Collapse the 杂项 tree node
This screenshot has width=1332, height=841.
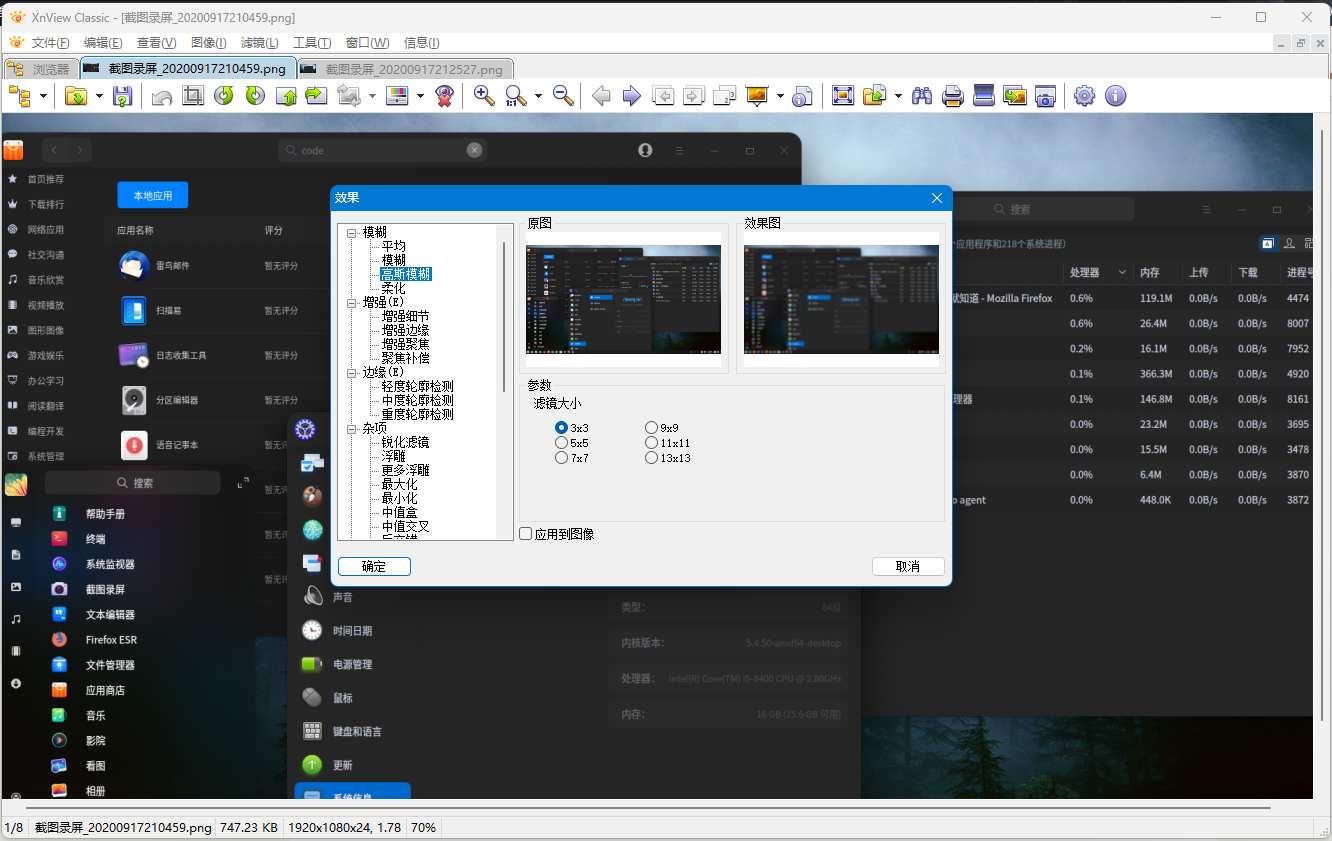coord(352,428)
